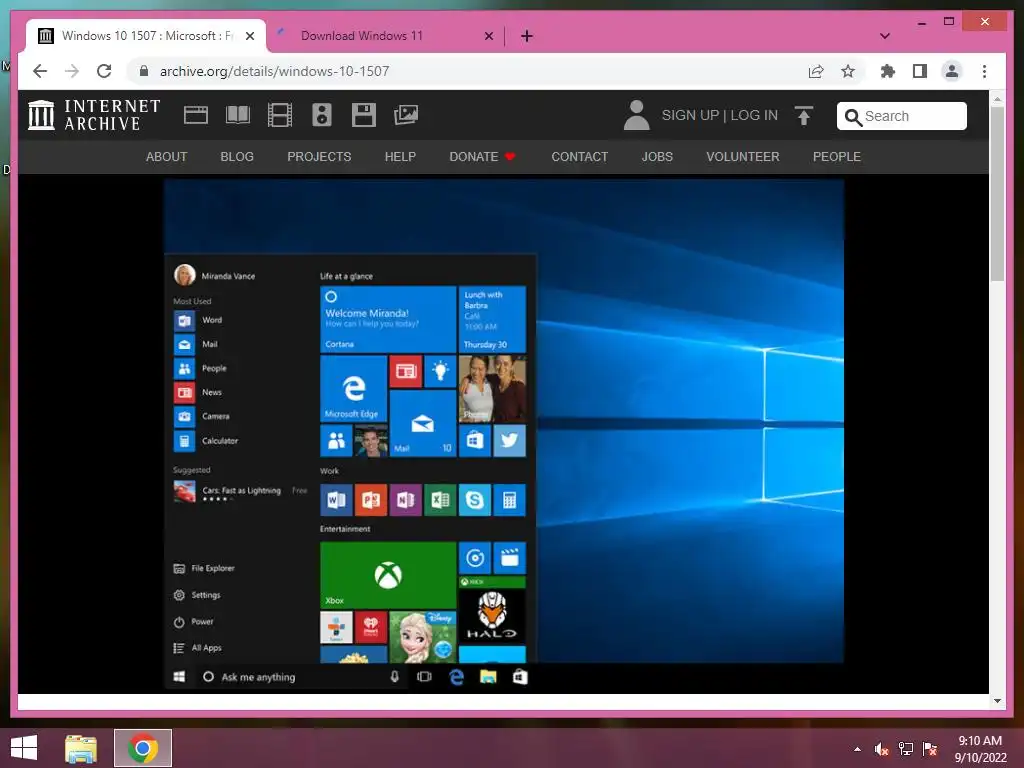Open the Audio speaker icon
The height and width of the screenshot is (768, 1024).
coord(322,115)
